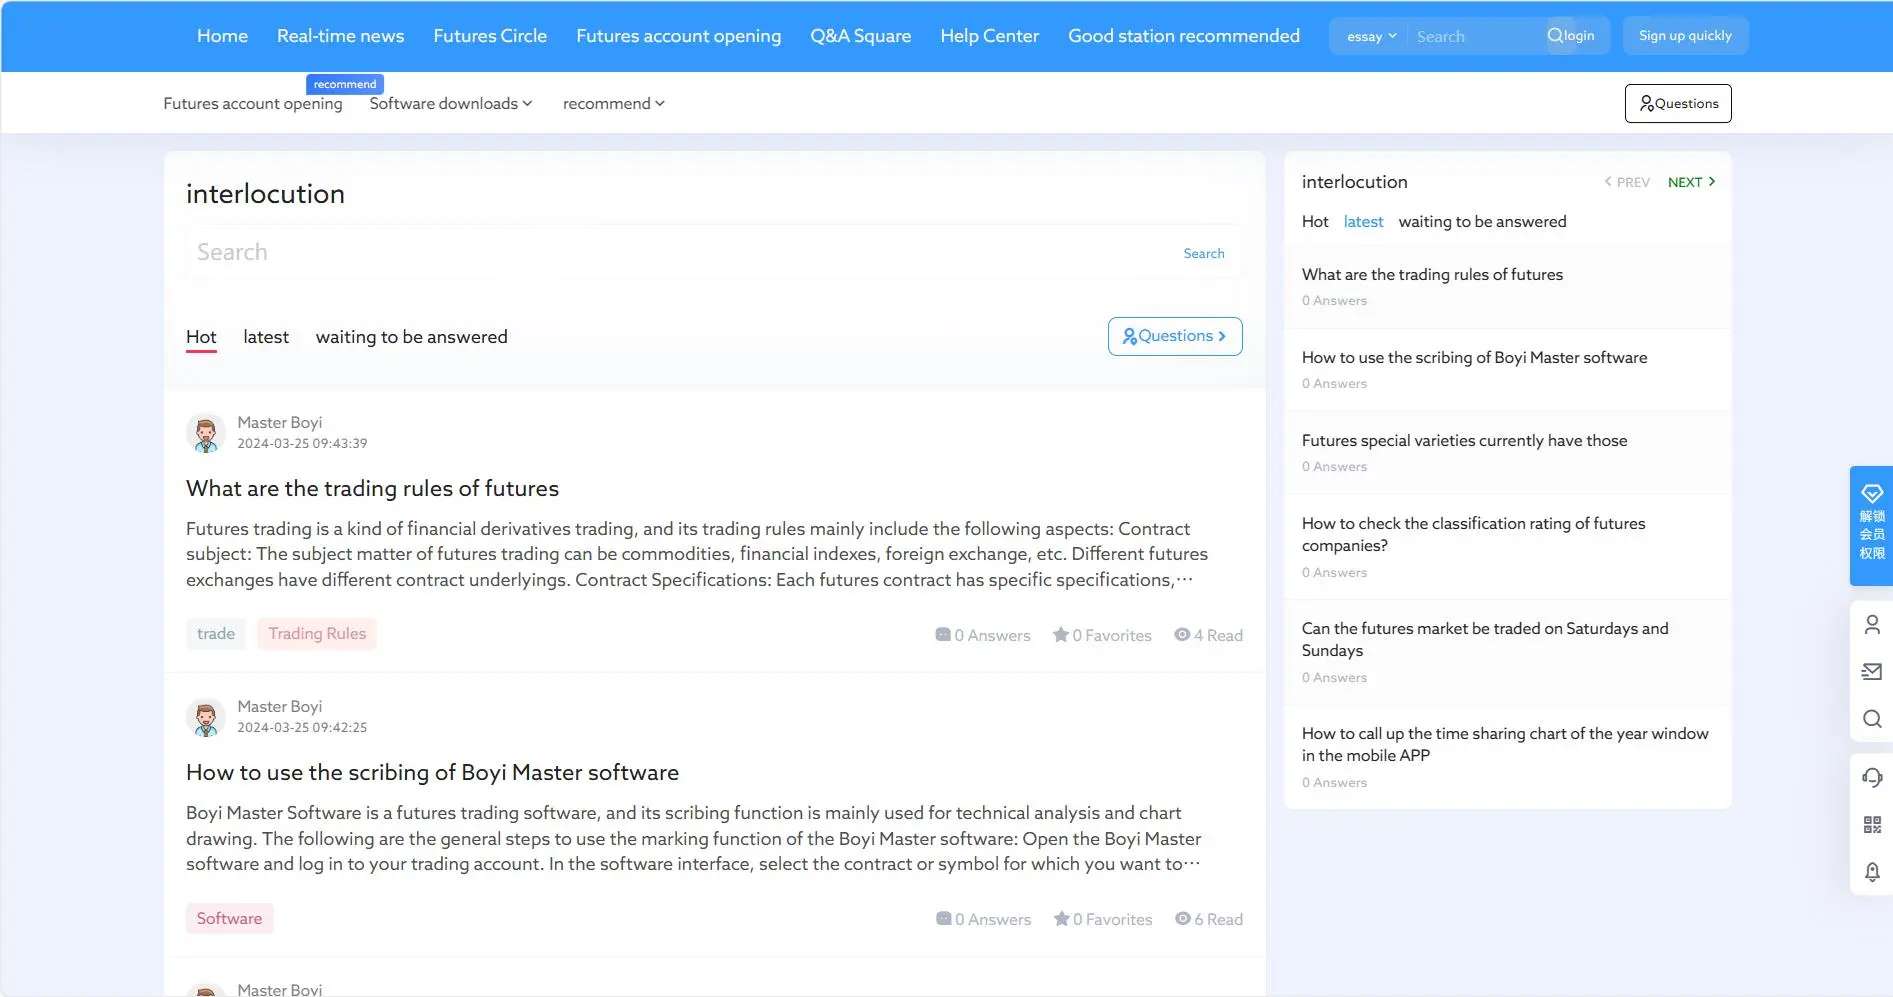This screenshot has width=1893, height=997.
Task: Switch to the latest tab in main list
Action: (266, 337)
